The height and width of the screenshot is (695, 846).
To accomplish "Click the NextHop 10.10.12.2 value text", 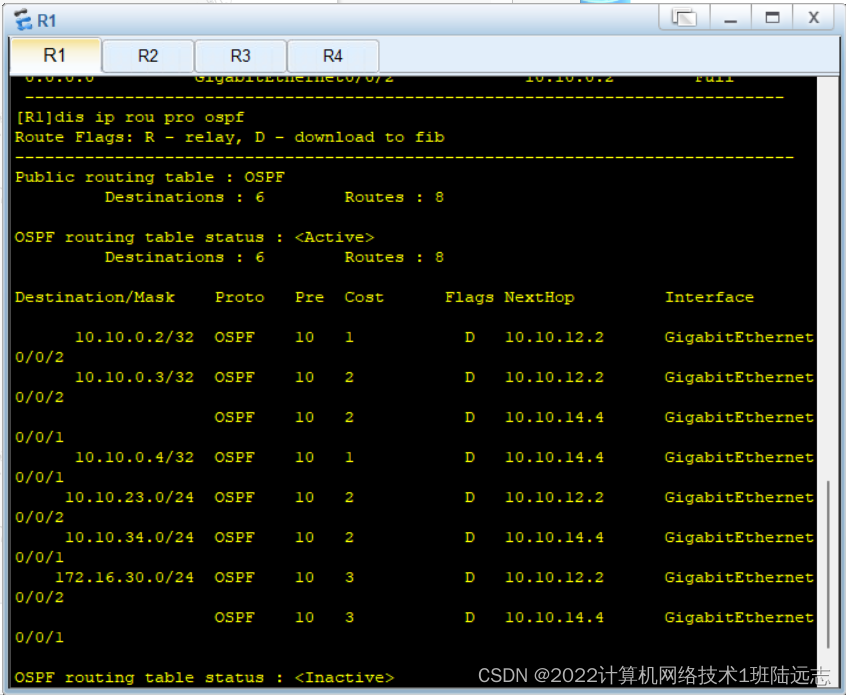I will tap(554, 337).
